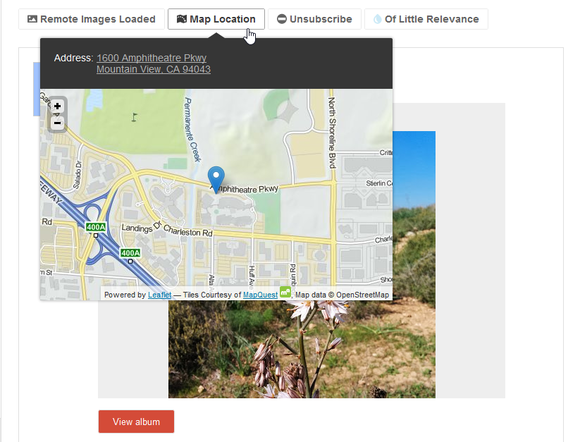This screenshot has width=580, height=442.
Task: Click the Remote Images Loaded button
Action: pyautogui.click(x=91, y=19)
